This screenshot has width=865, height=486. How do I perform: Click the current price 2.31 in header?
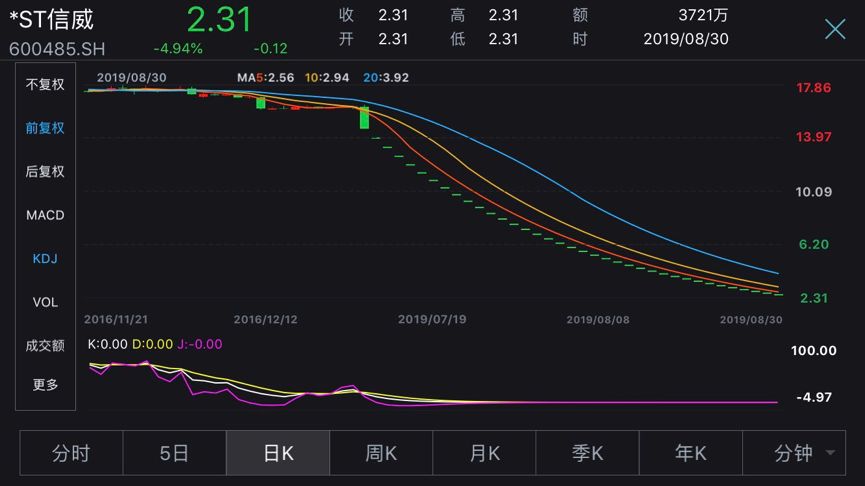[219, 19]
